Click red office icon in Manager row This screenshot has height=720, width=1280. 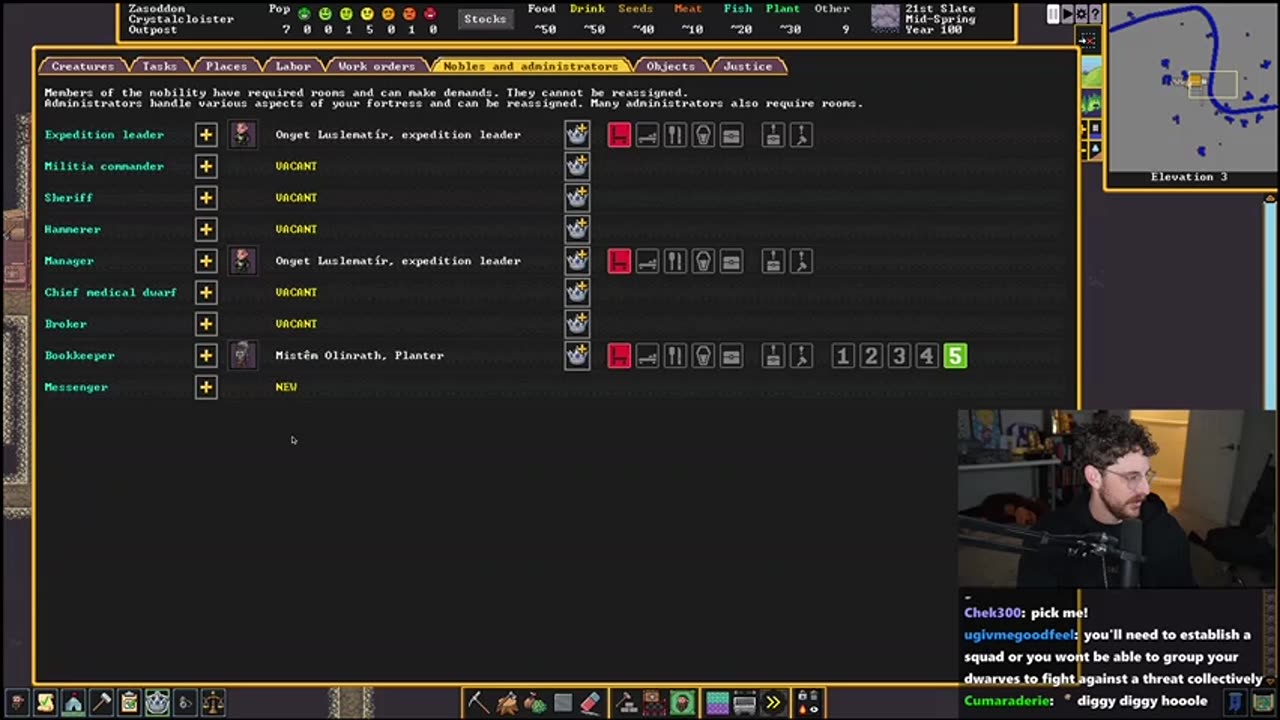(x=619, y=261)
